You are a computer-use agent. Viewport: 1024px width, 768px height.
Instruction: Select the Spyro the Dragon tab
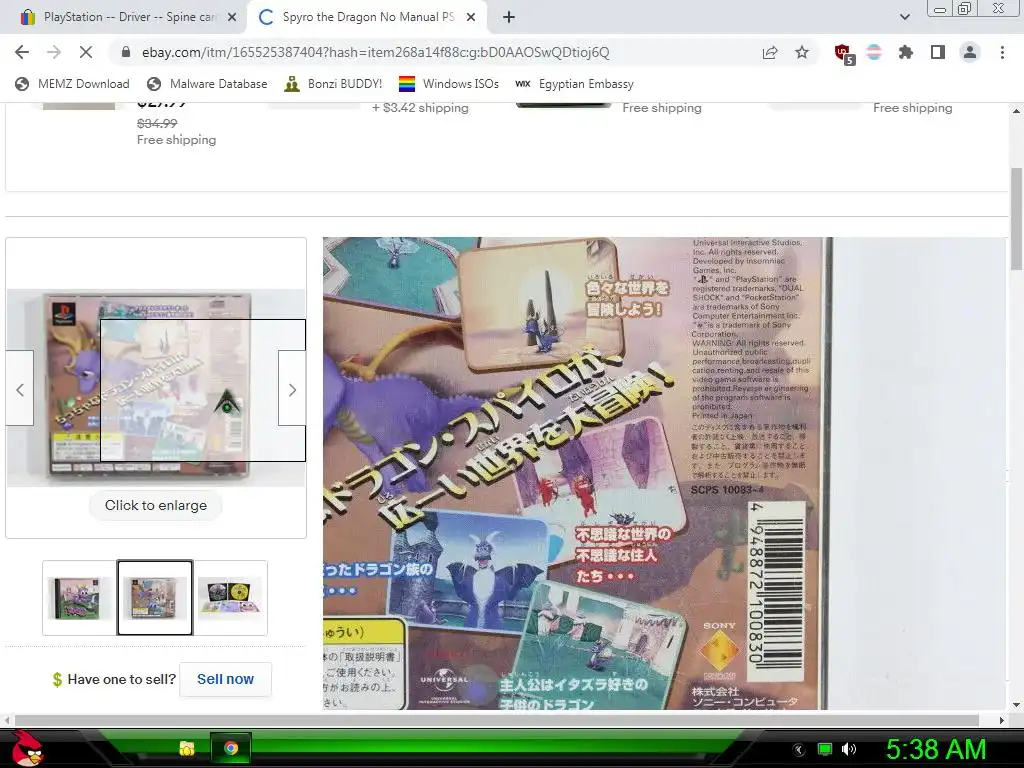tap(366, 17)
